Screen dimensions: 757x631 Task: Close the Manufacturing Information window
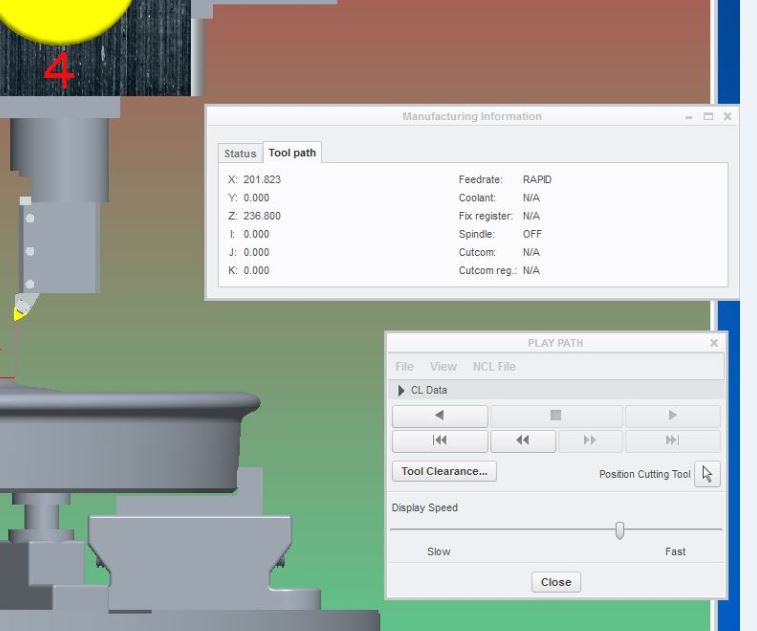click(x=728, y=116)
